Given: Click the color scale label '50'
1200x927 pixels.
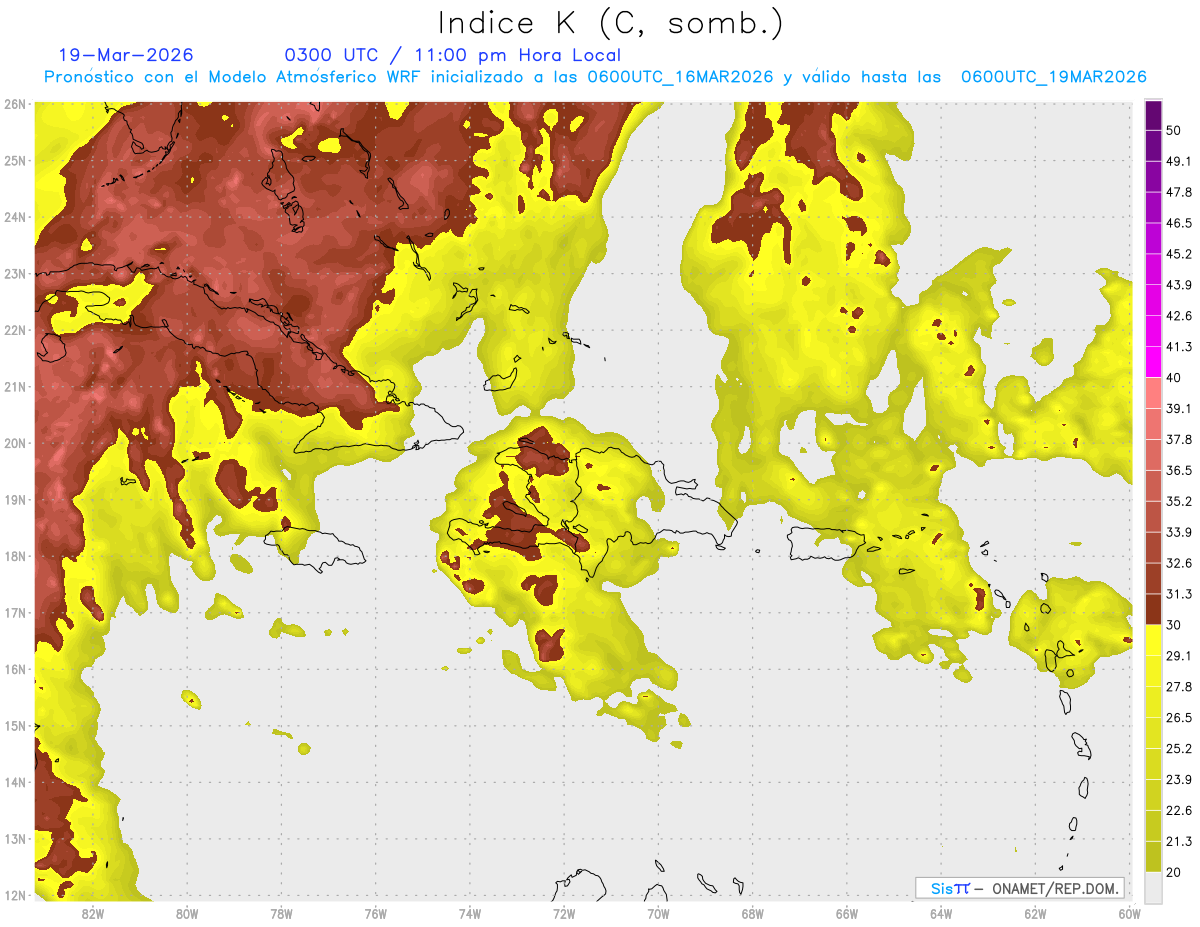Looking at the screenshot, I should (1174, 130).
